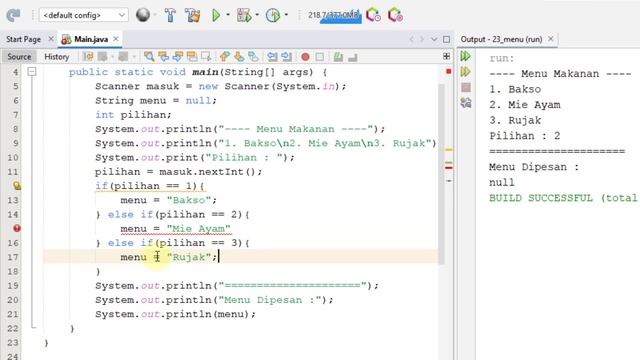640x360 pixels.
Task: Click memory usage bar to collect garbage
Action: click(x=334, y=15)
